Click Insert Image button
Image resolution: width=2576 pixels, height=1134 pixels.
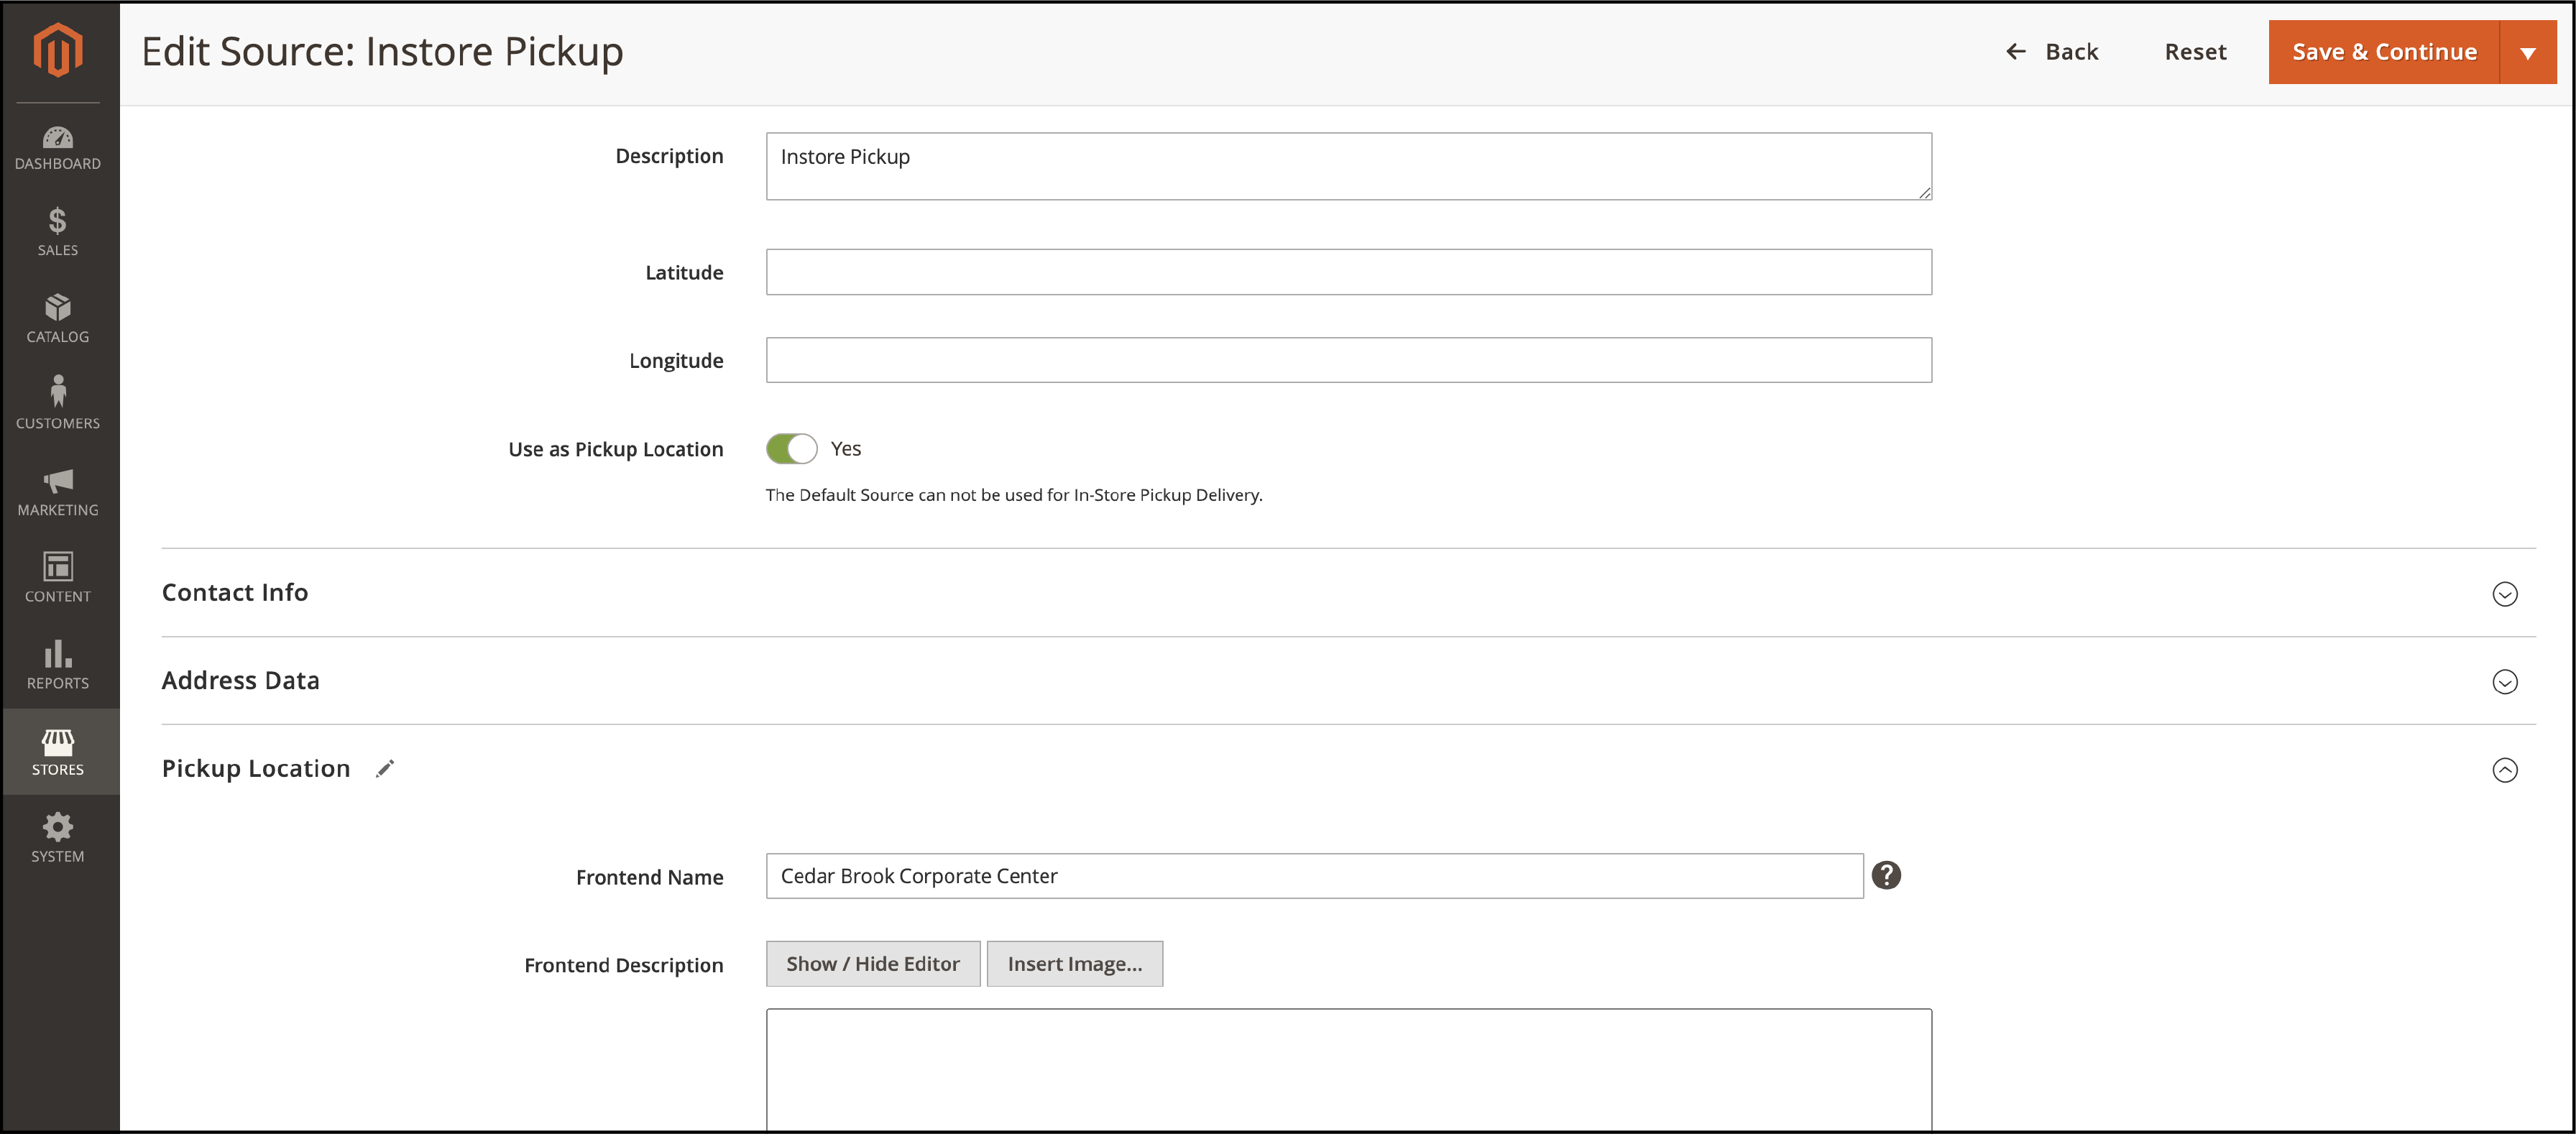point(1075,963)
